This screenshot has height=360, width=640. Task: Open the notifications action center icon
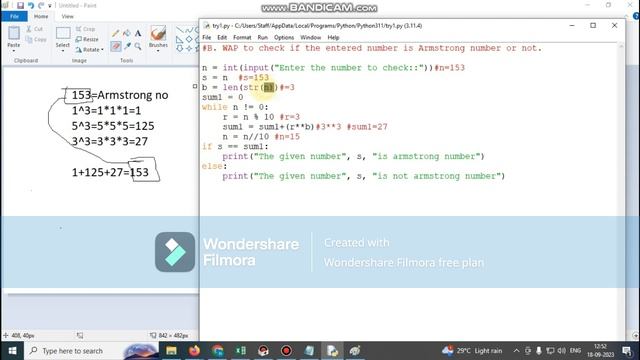tap(627, 351)
